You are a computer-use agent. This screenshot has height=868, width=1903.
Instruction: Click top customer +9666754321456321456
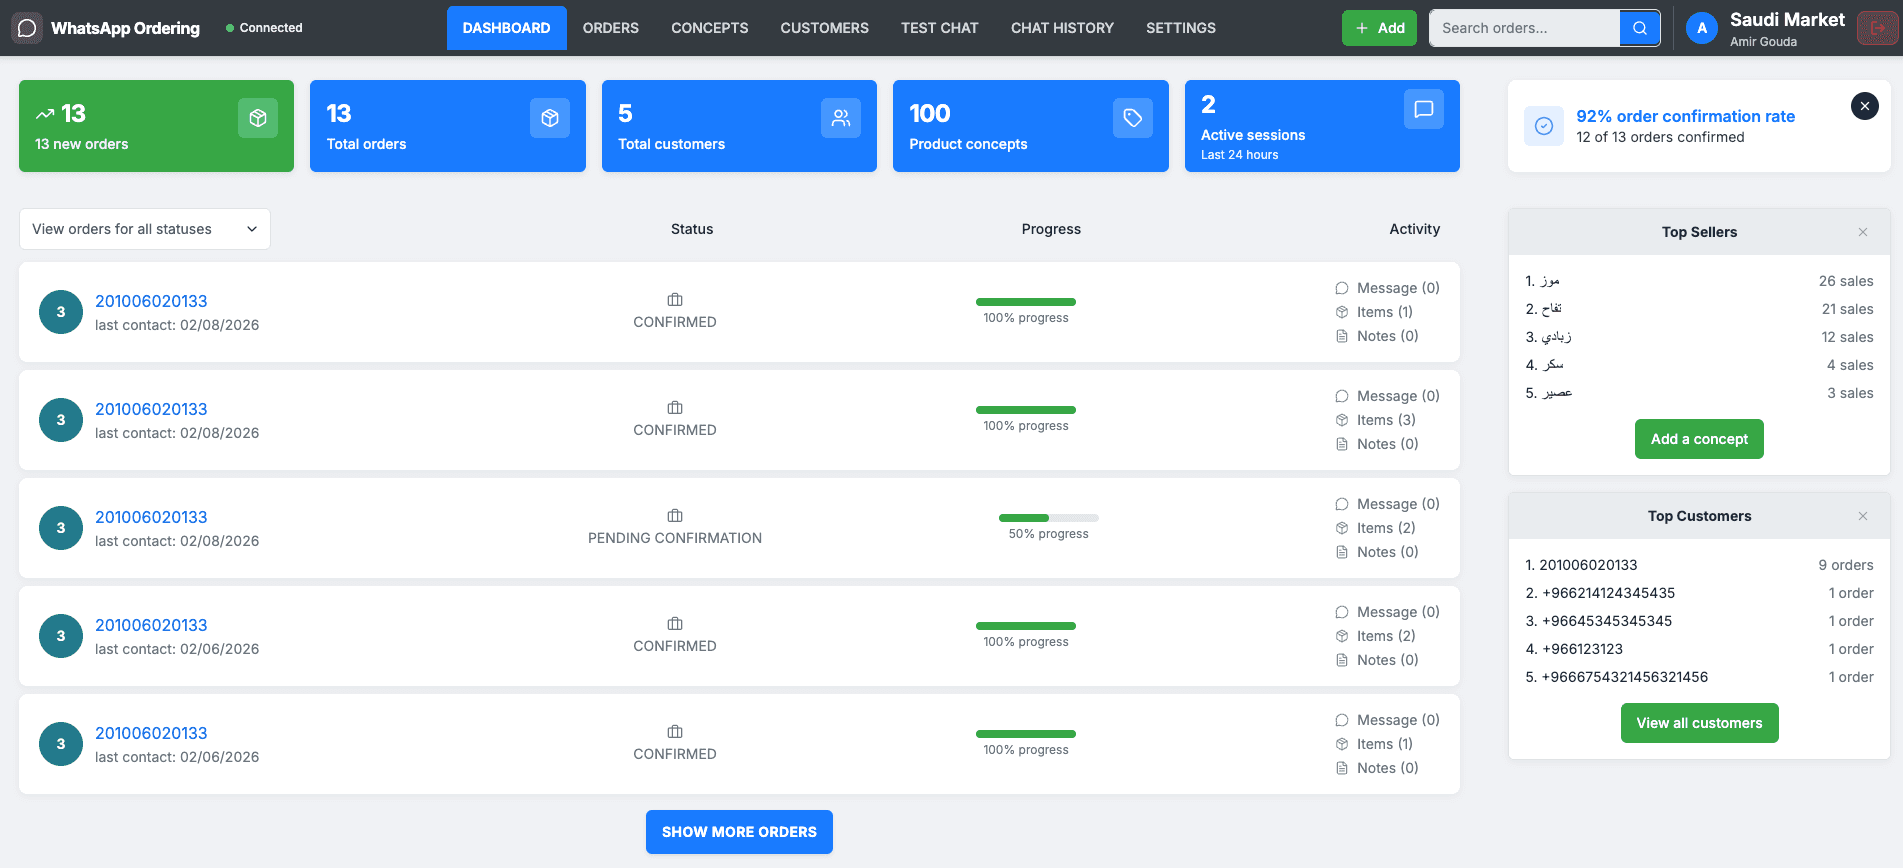(1699, 677)
